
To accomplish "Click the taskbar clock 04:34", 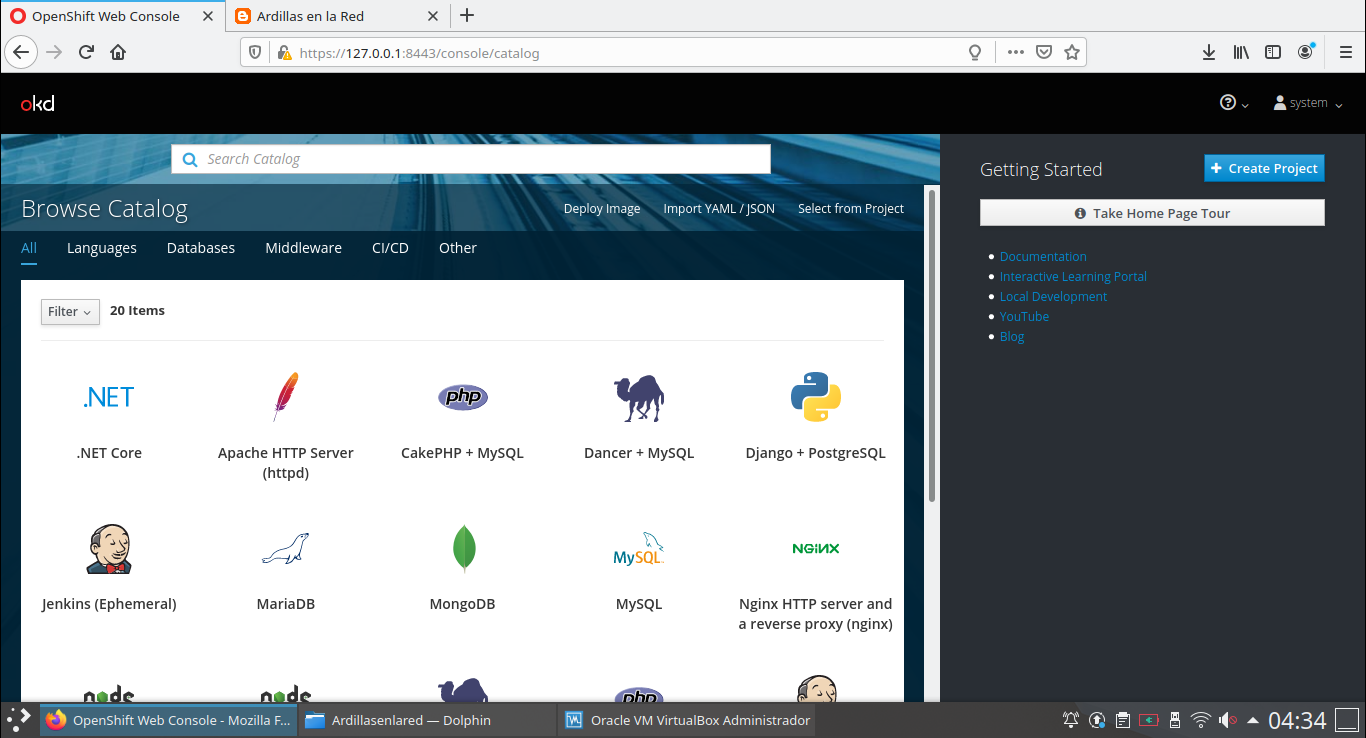I will coord(1297,720).
